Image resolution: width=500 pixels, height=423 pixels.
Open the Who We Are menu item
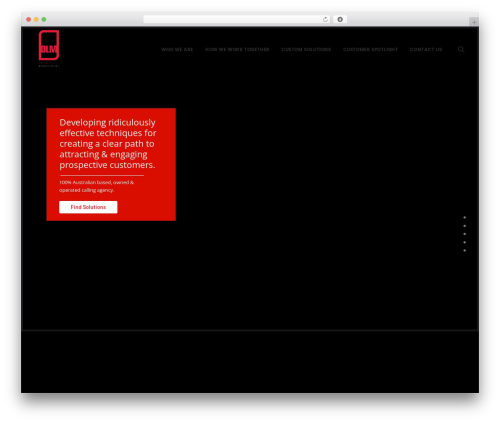tap(177, 49)
